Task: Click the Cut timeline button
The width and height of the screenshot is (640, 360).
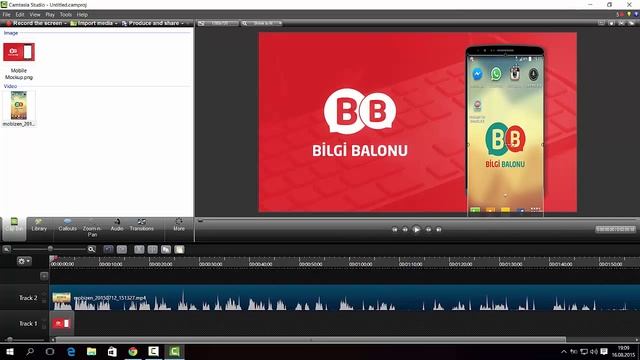Action: click(x=139, y=249)
